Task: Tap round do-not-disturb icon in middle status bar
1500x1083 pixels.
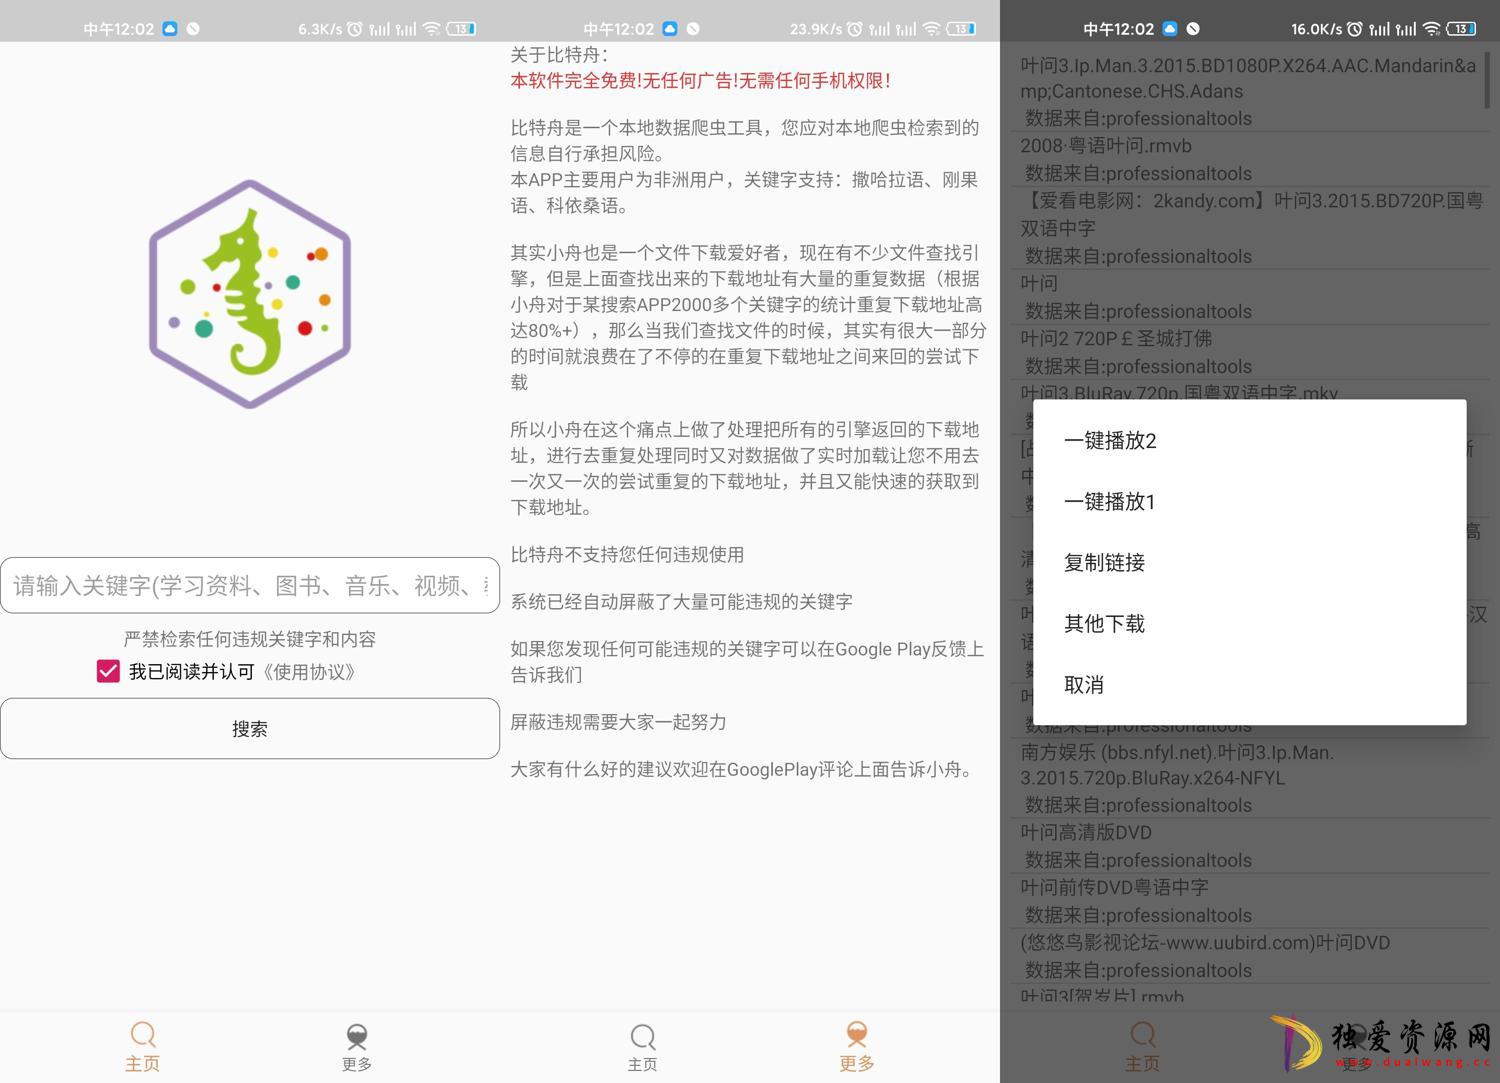Action: pyautogui.click(x=693, y=29)
